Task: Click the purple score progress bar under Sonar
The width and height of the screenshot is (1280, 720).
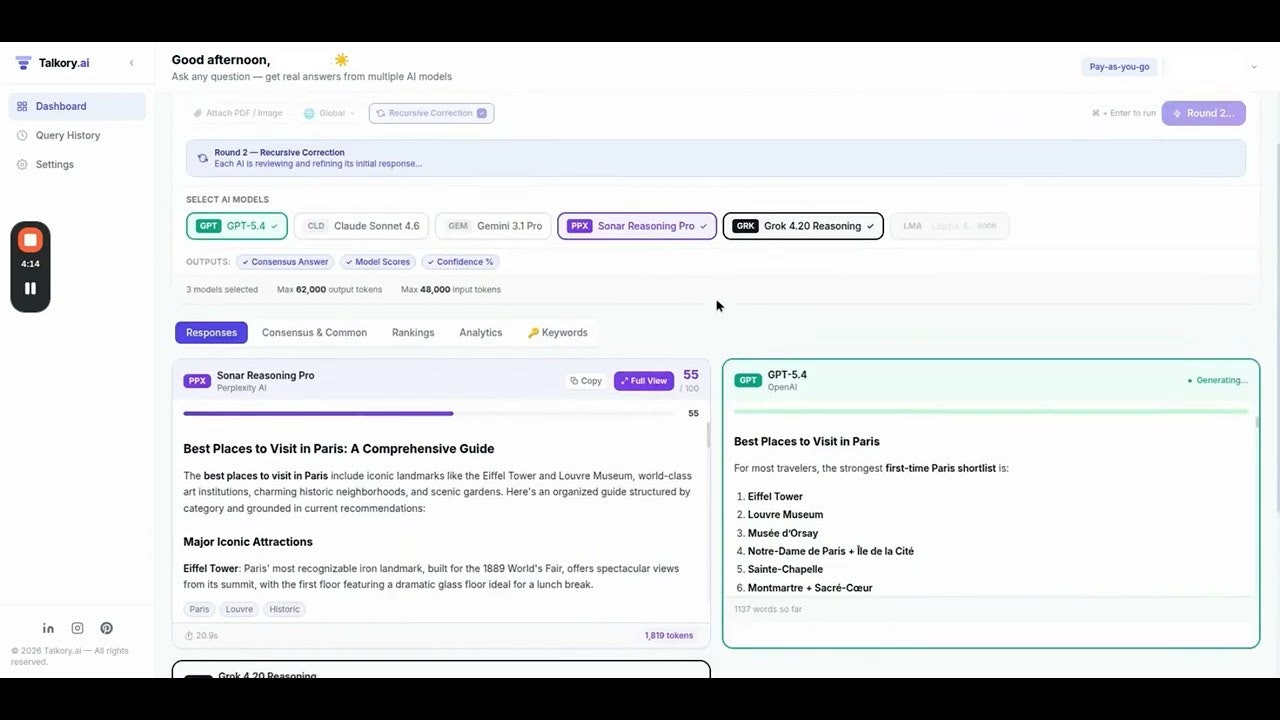Action: [x=318, y=413]
